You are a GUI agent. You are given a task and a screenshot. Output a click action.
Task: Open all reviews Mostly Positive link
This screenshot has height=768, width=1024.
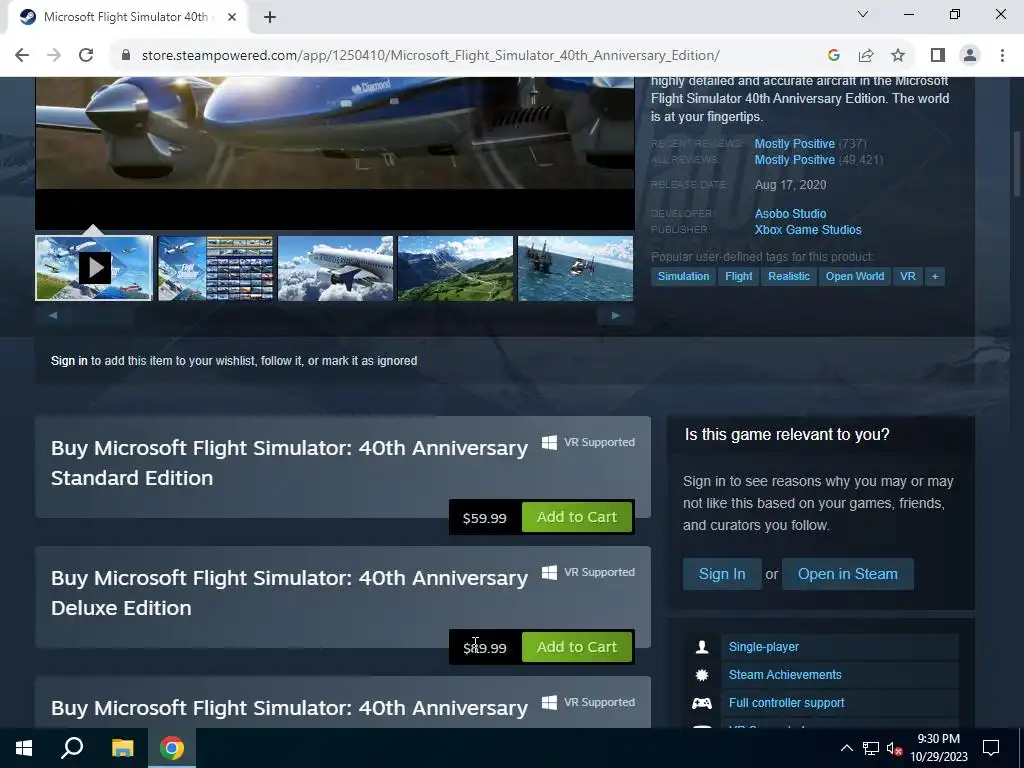point(795,160)
